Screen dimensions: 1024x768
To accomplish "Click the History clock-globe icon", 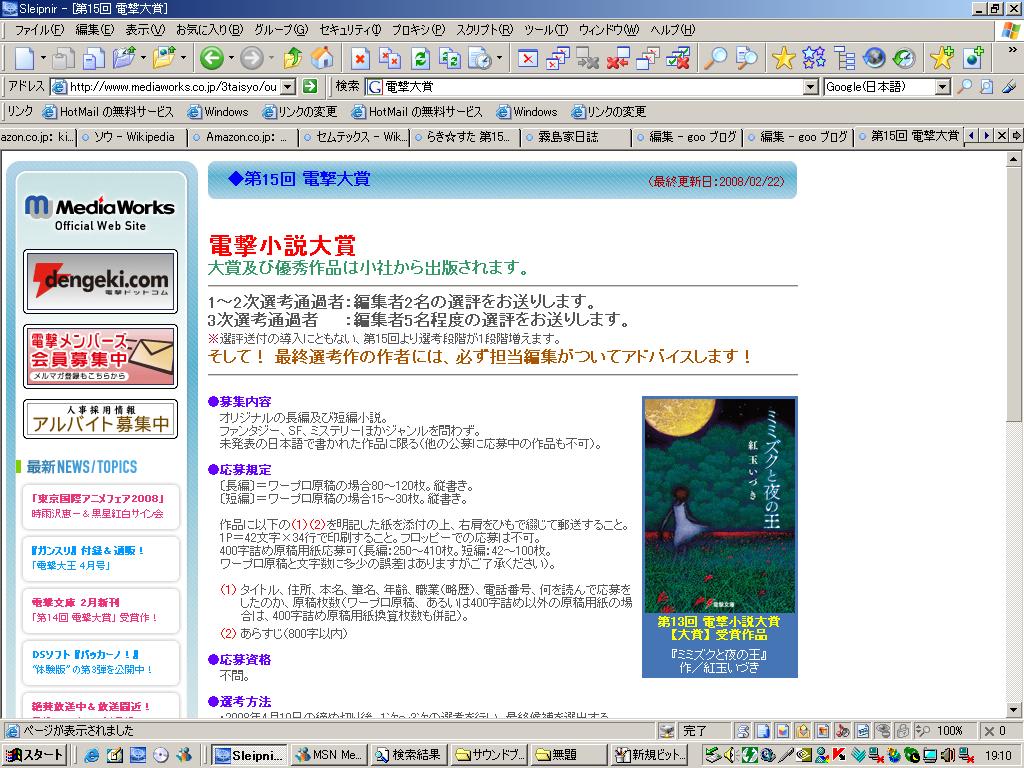I will pos(904,58).
